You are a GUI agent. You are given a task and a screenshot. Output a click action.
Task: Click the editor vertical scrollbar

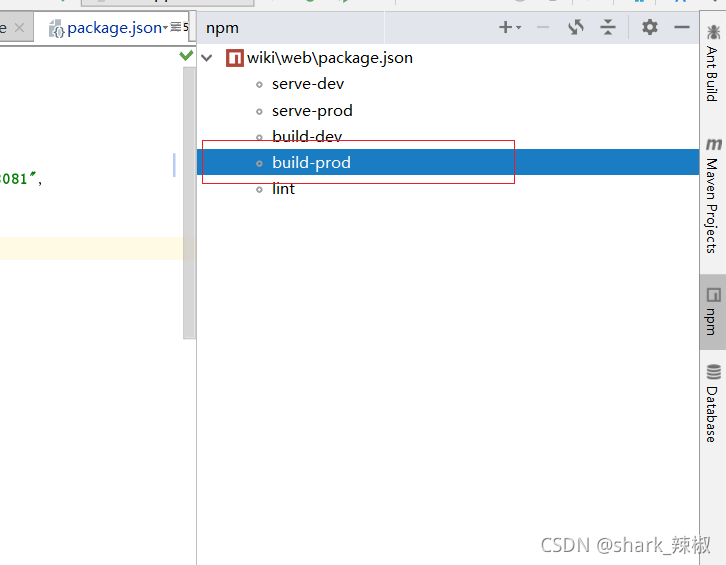(x=189, y=203)
